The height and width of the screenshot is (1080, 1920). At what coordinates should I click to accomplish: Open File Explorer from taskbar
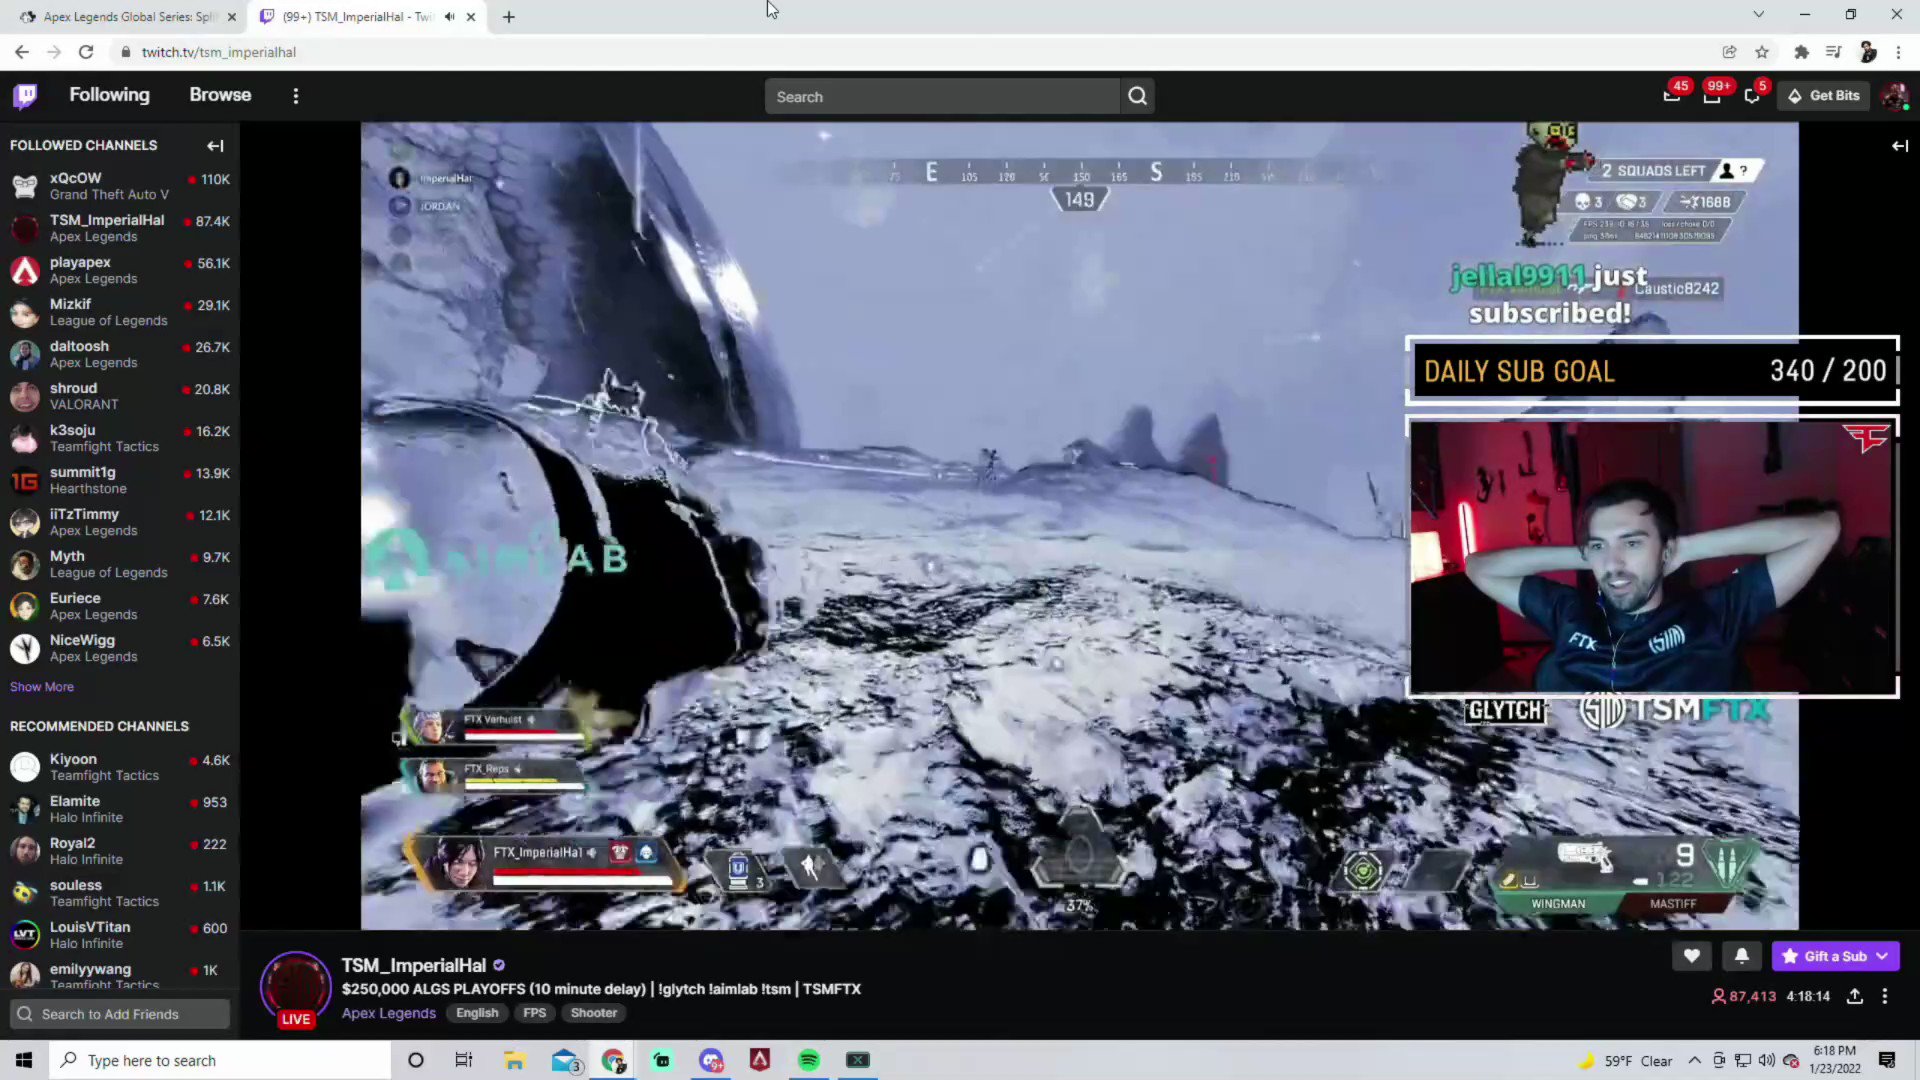514,1060
